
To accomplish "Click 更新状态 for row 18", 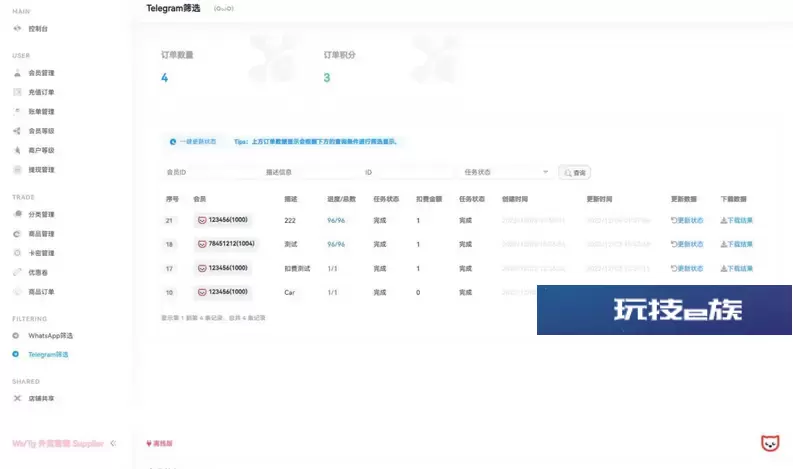I will (x=687, y=244).
